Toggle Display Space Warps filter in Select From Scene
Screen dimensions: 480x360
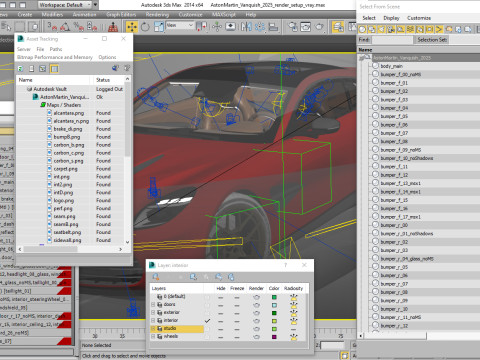[410, 30]
